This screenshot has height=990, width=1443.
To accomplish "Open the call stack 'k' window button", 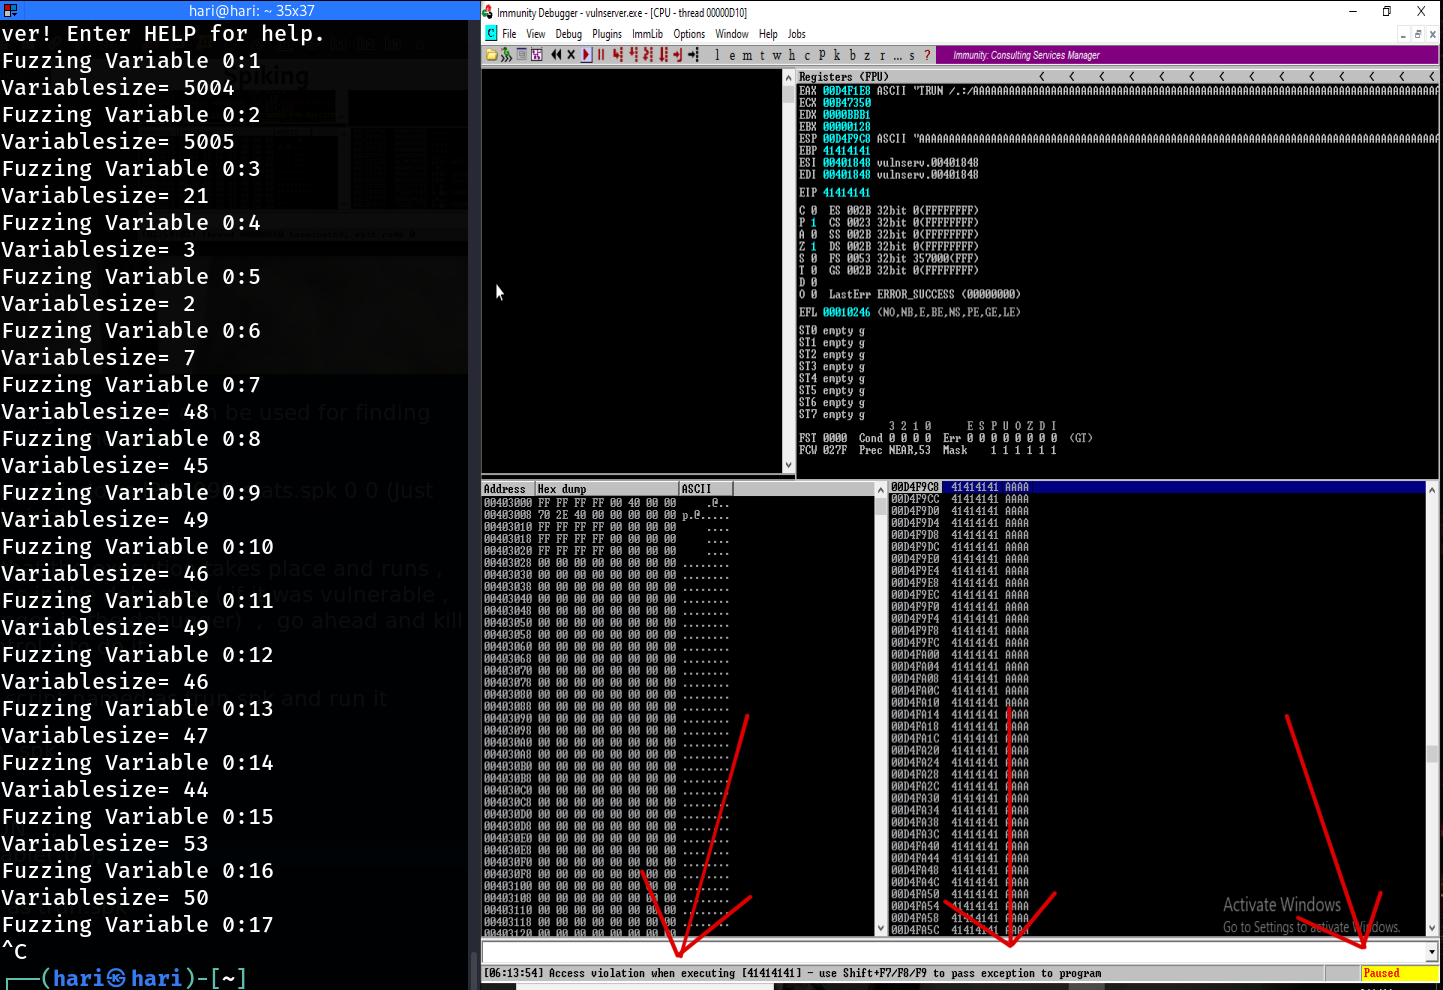I will pos(837,55).
